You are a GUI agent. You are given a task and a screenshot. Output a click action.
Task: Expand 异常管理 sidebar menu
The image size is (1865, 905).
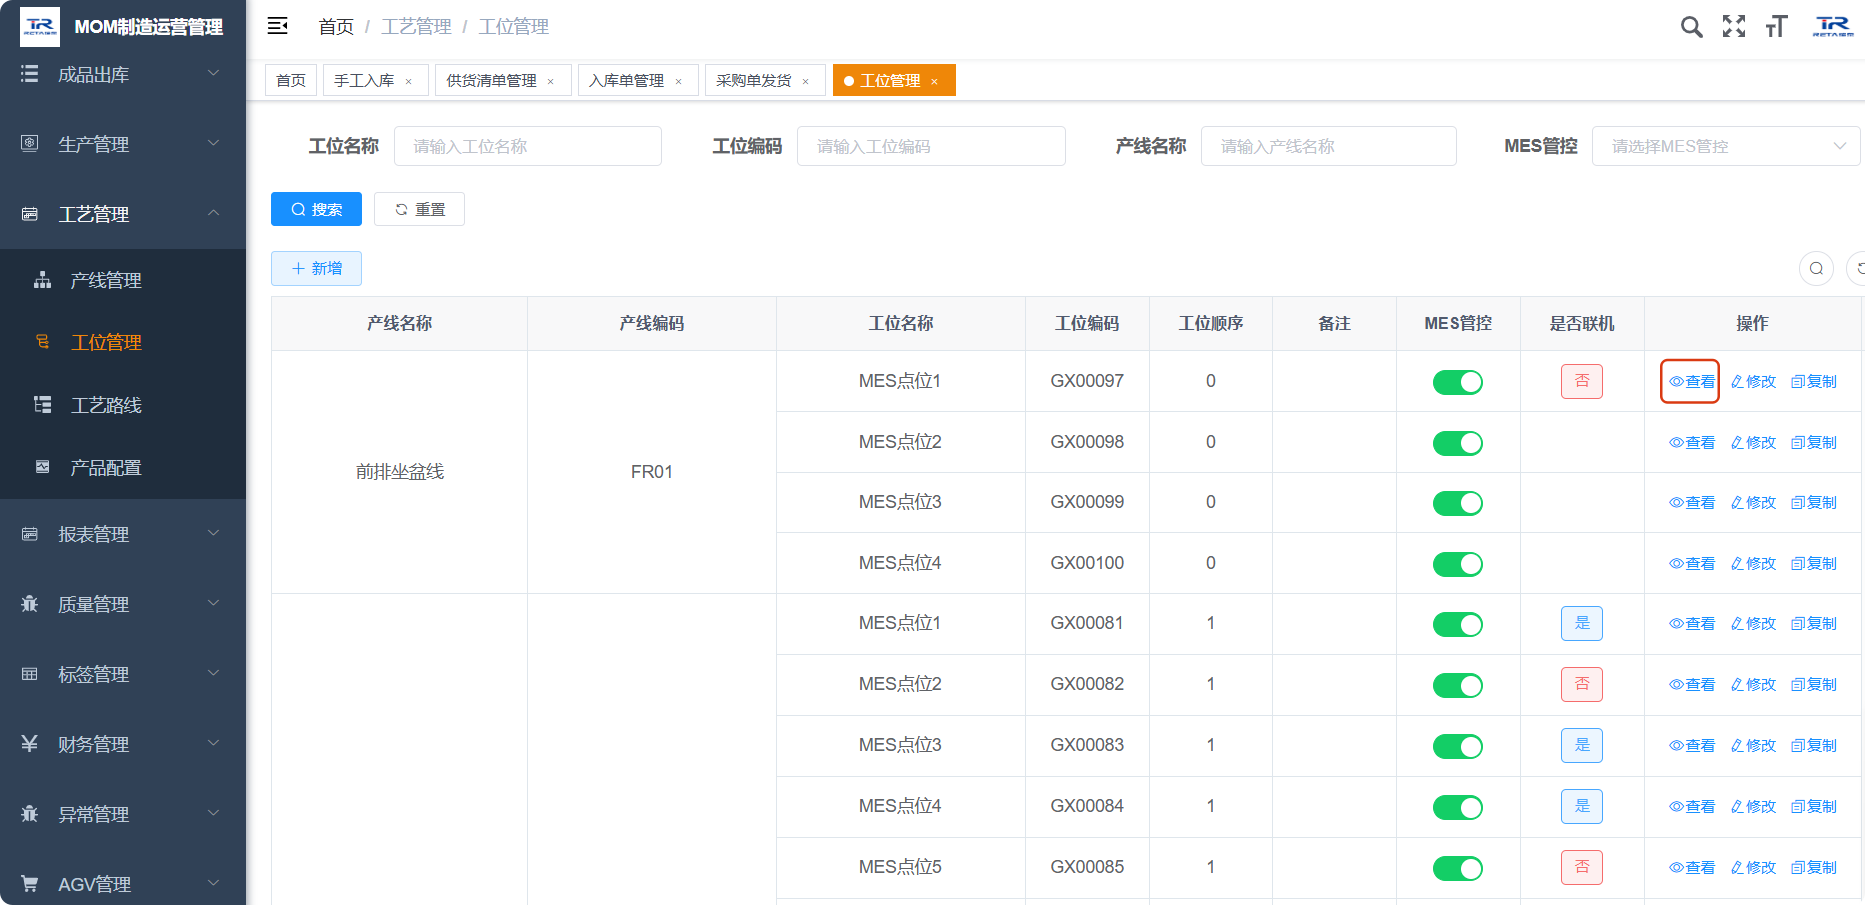tap(123, 814)
